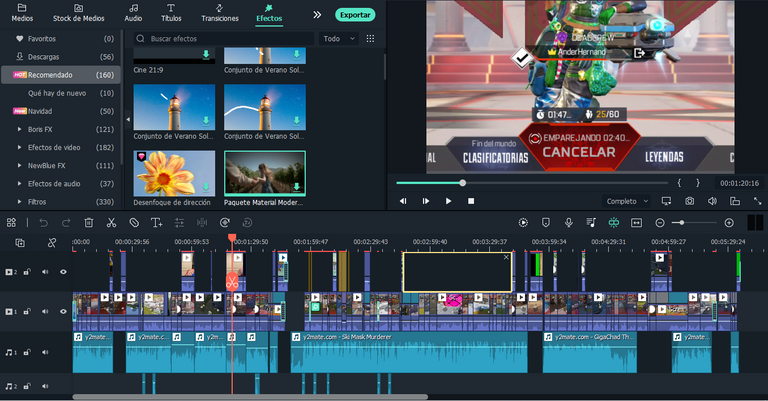
Task: Stop preview playback
Action: tap(471, 201)
